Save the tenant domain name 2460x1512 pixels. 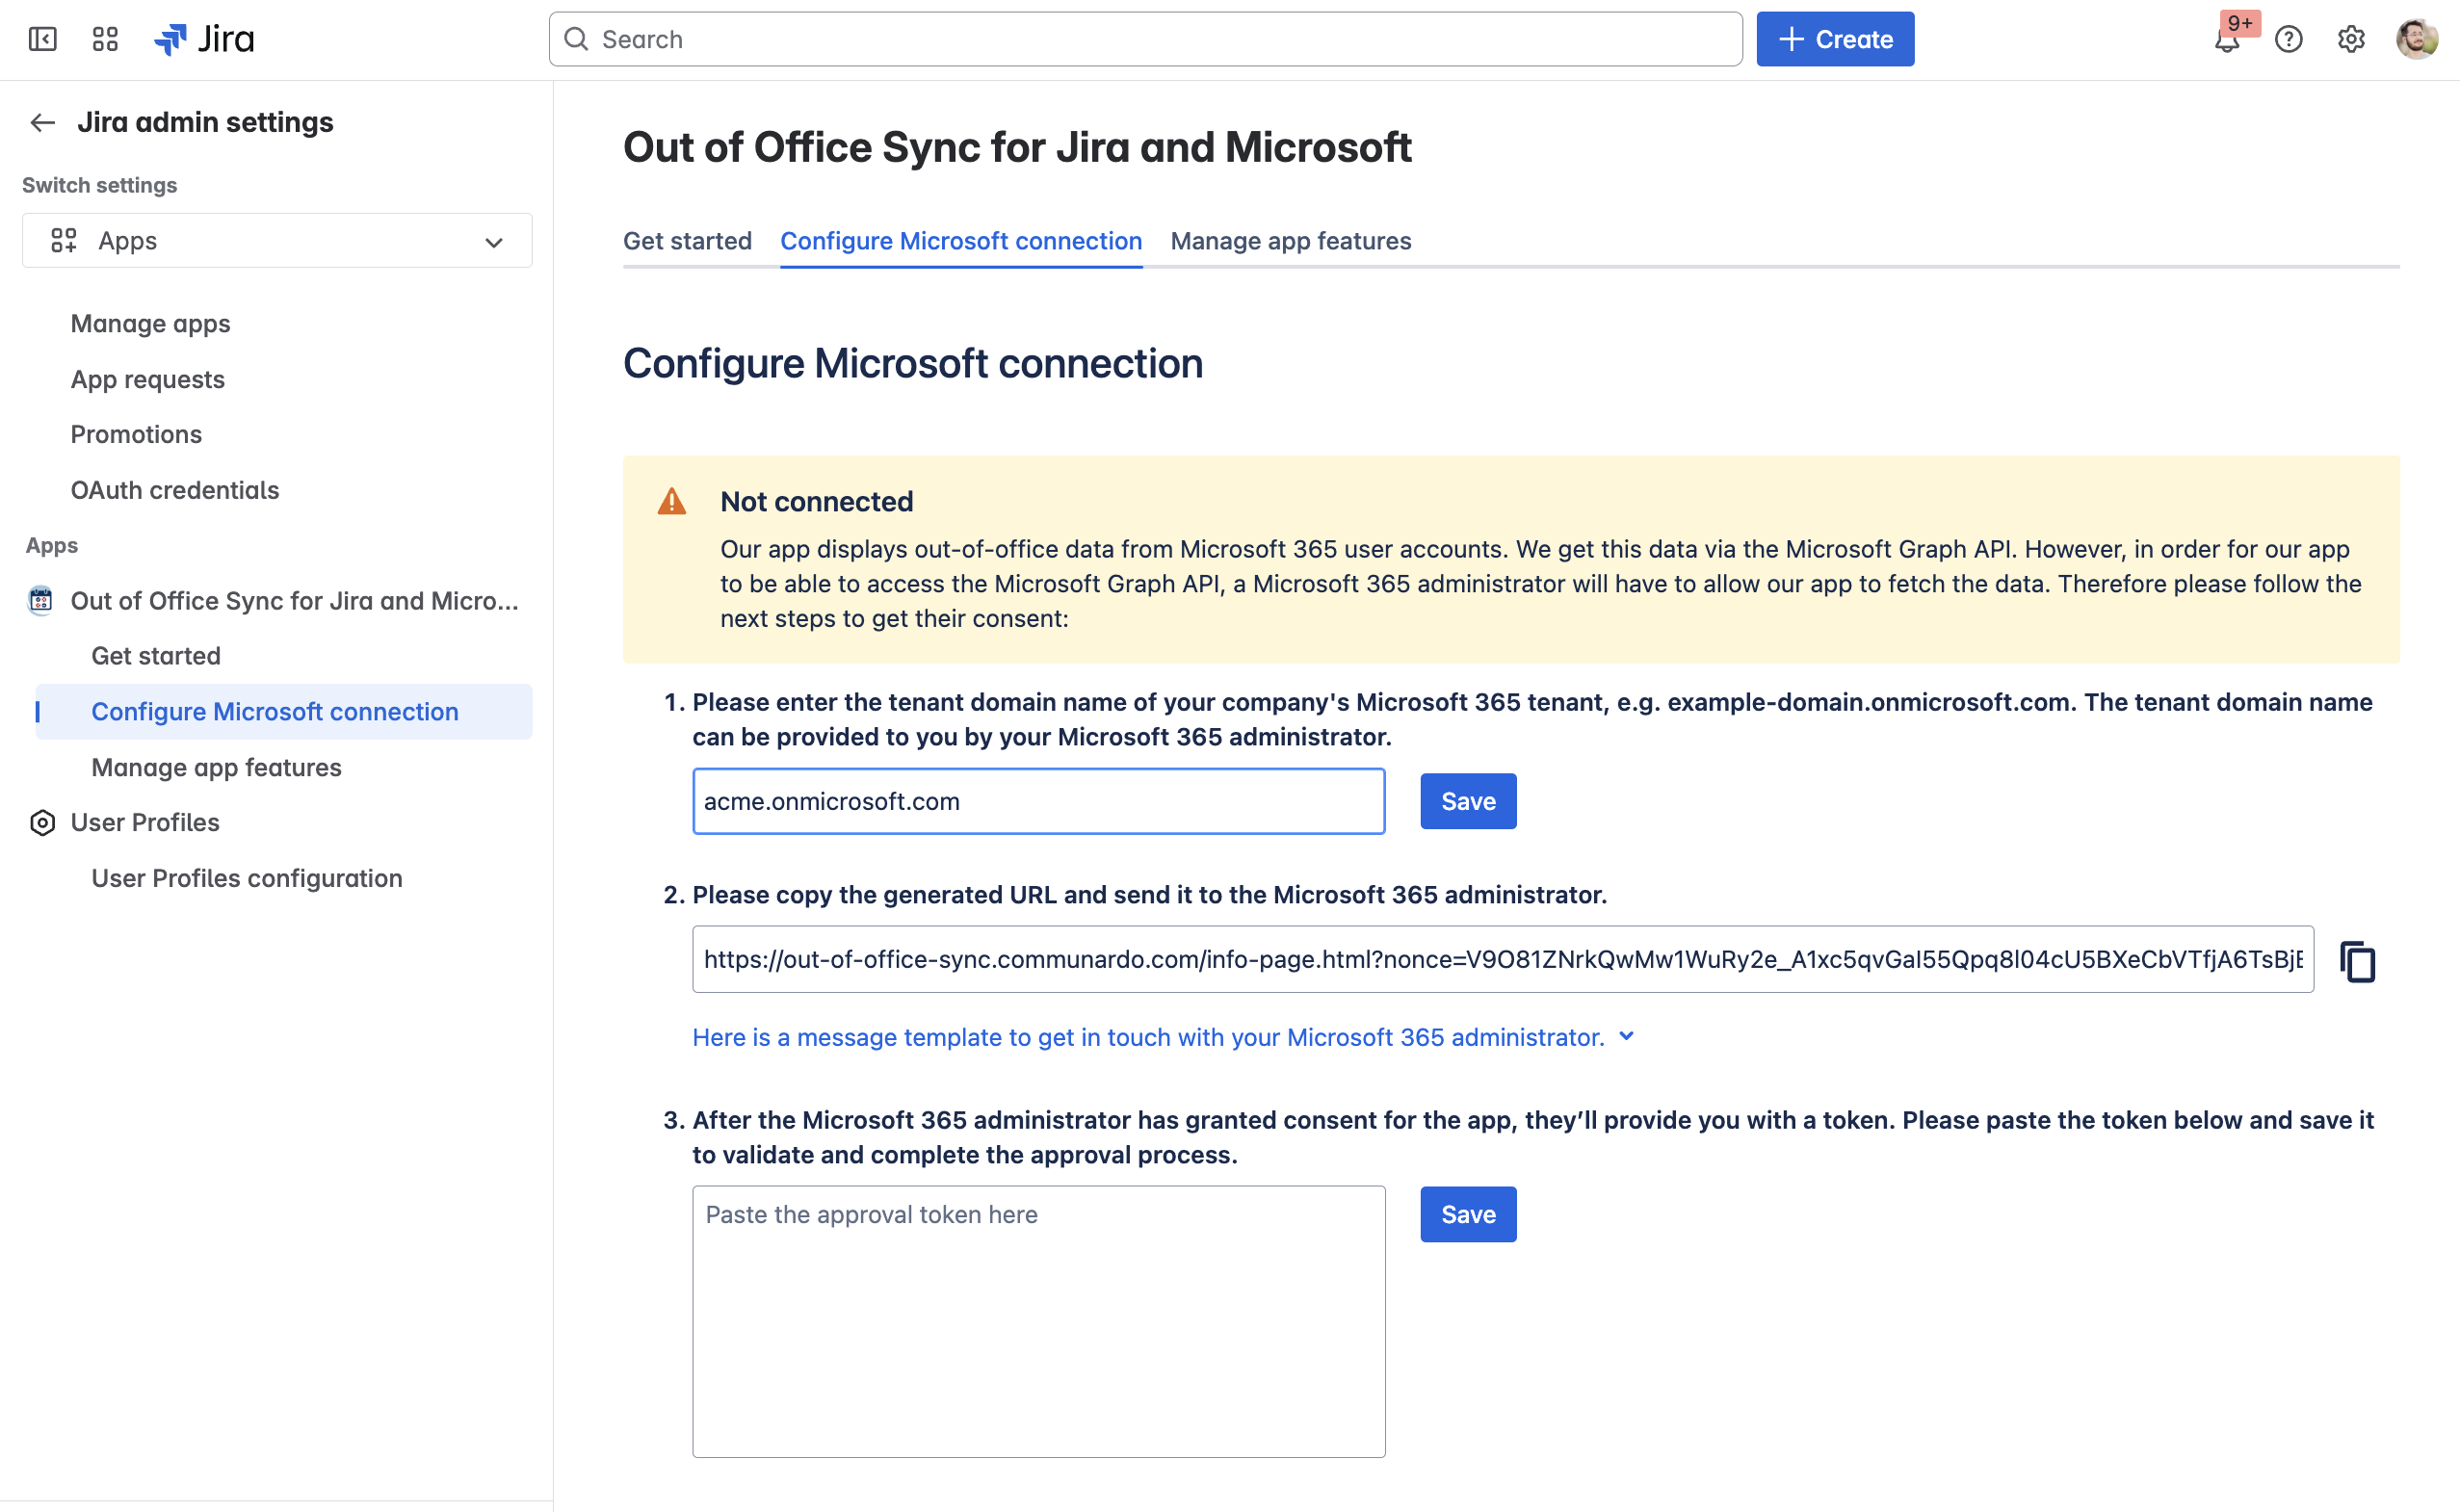click(1467, 801)
